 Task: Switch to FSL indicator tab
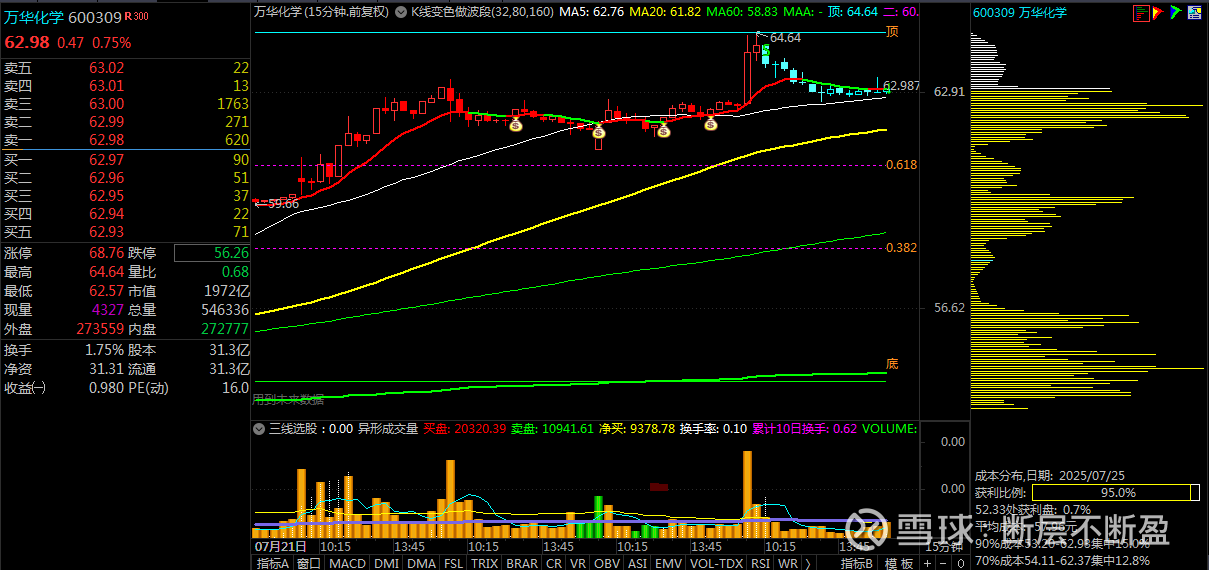[x=454, y=563]
